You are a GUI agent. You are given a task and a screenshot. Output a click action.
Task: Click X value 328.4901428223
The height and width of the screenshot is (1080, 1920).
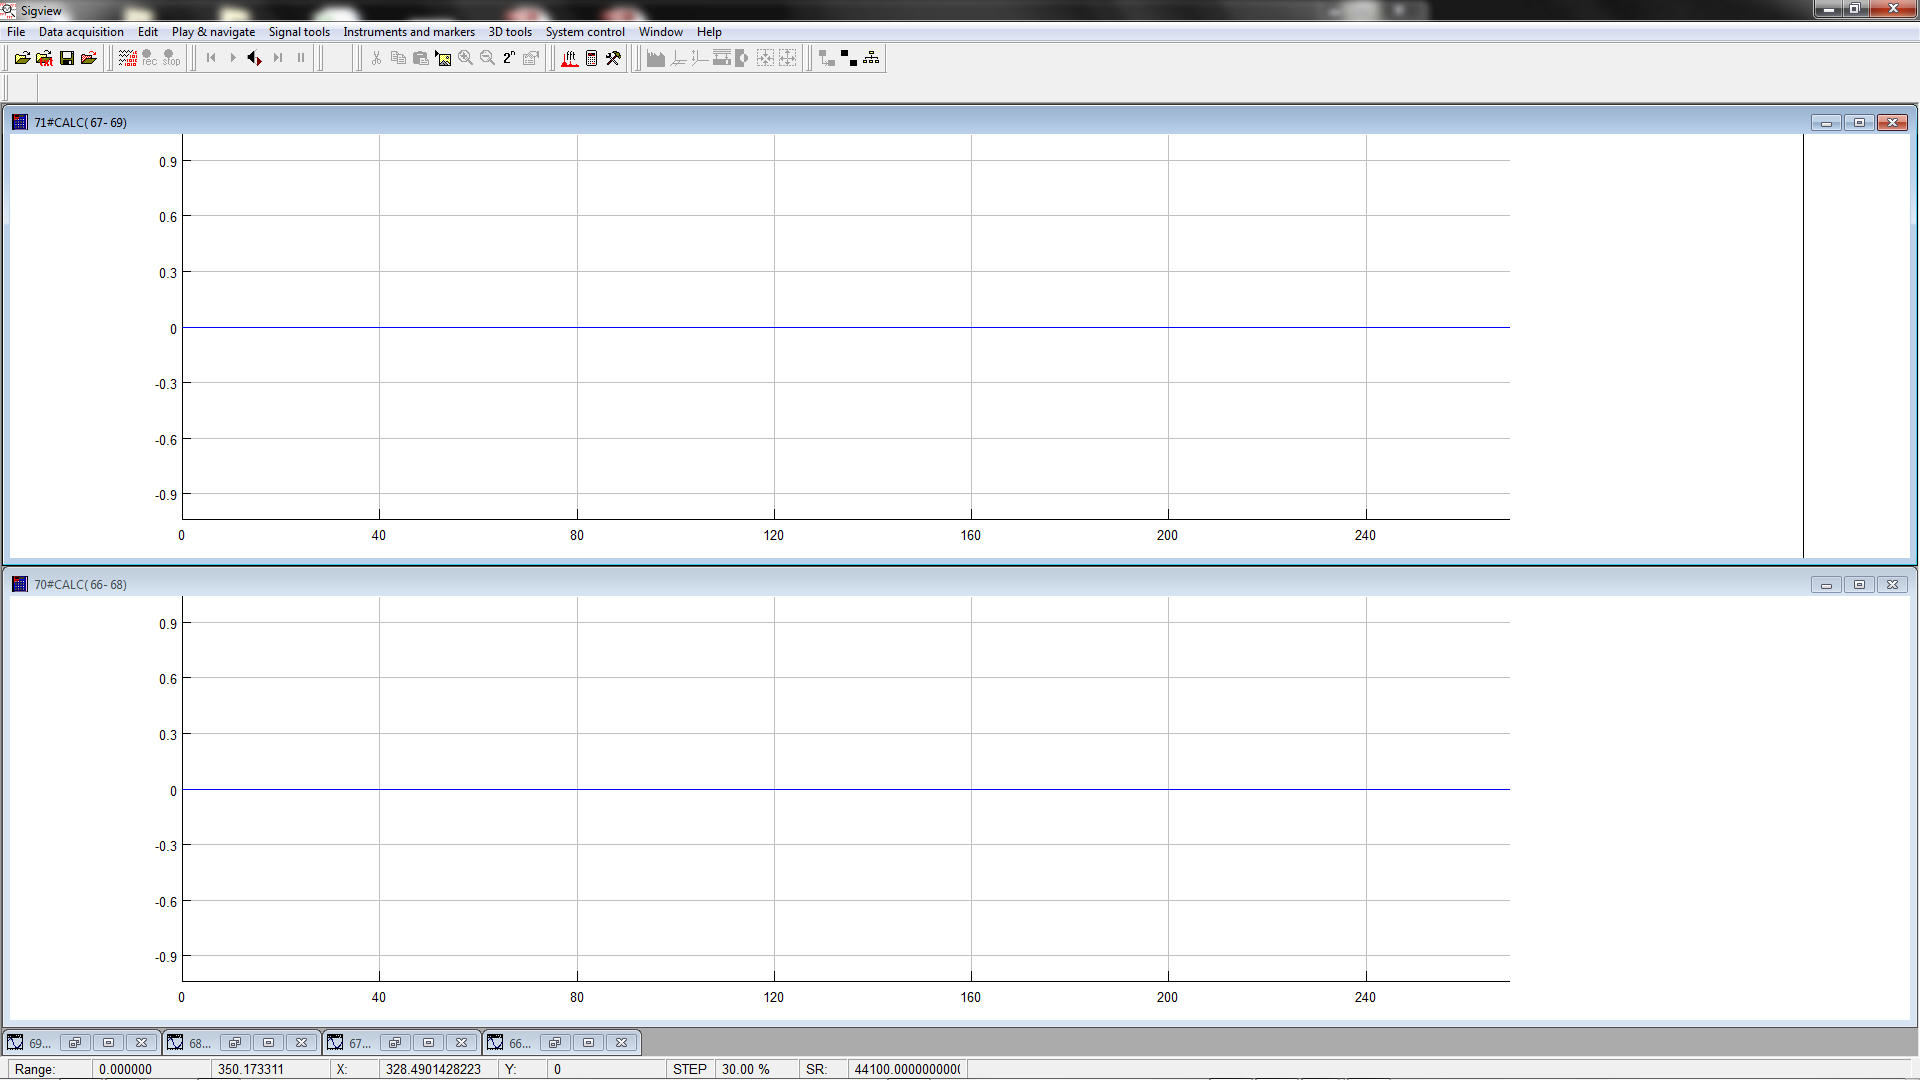pyautogui.click(x=433, y=1069)
